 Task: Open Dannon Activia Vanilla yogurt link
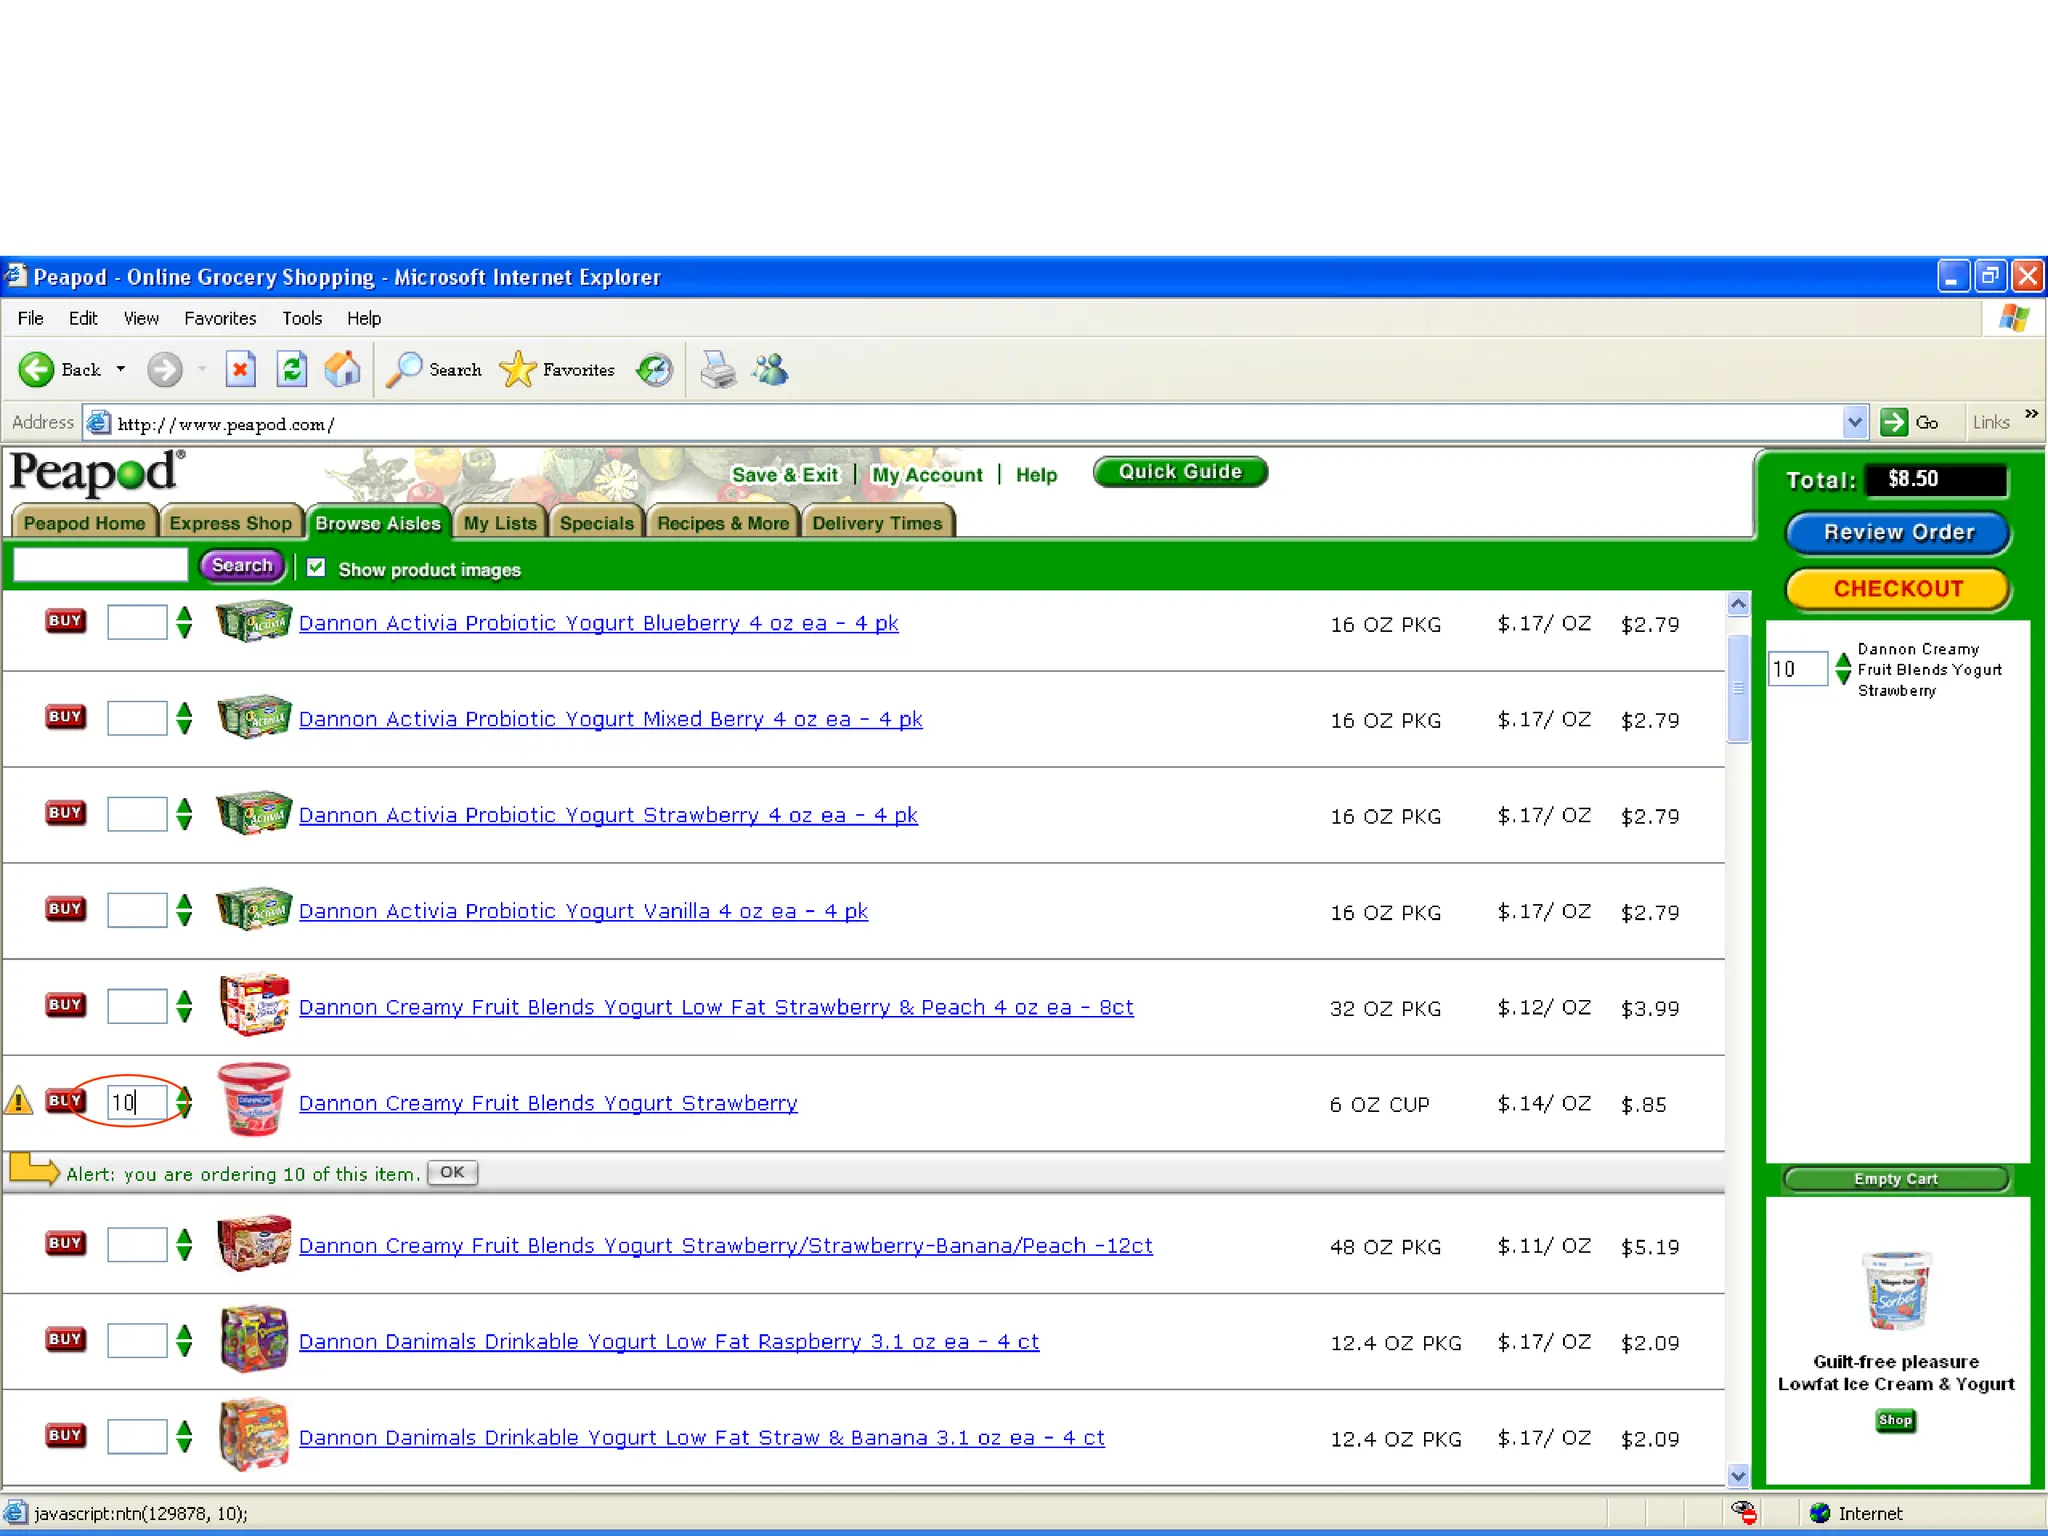pyautogui.click(x=583, y=911)
